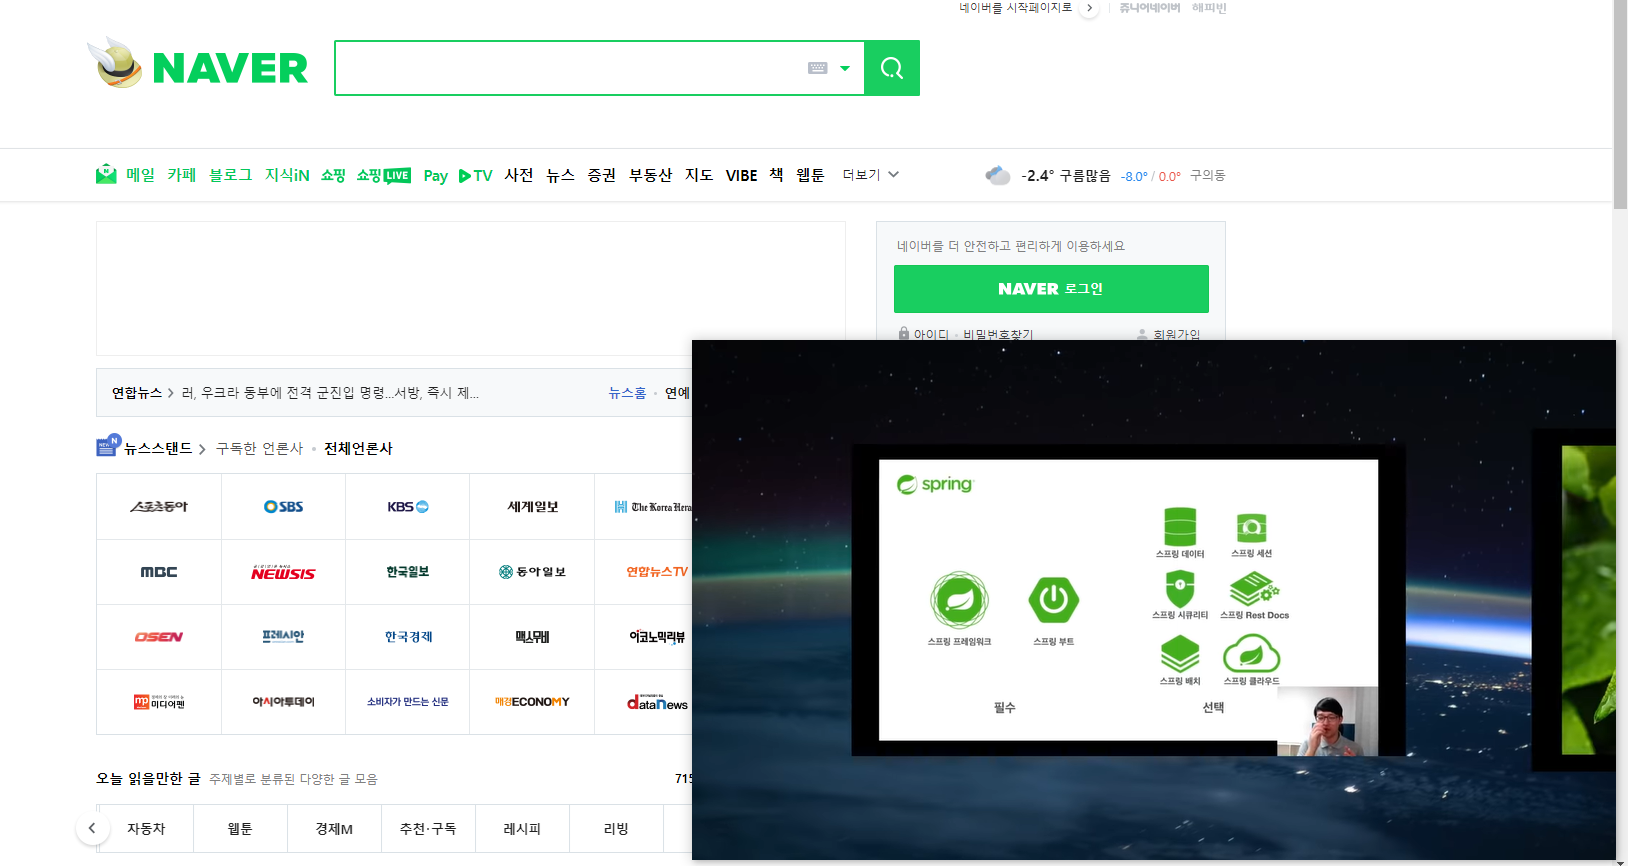
Task: Click the NAVER logo
Action: point(230,68)
